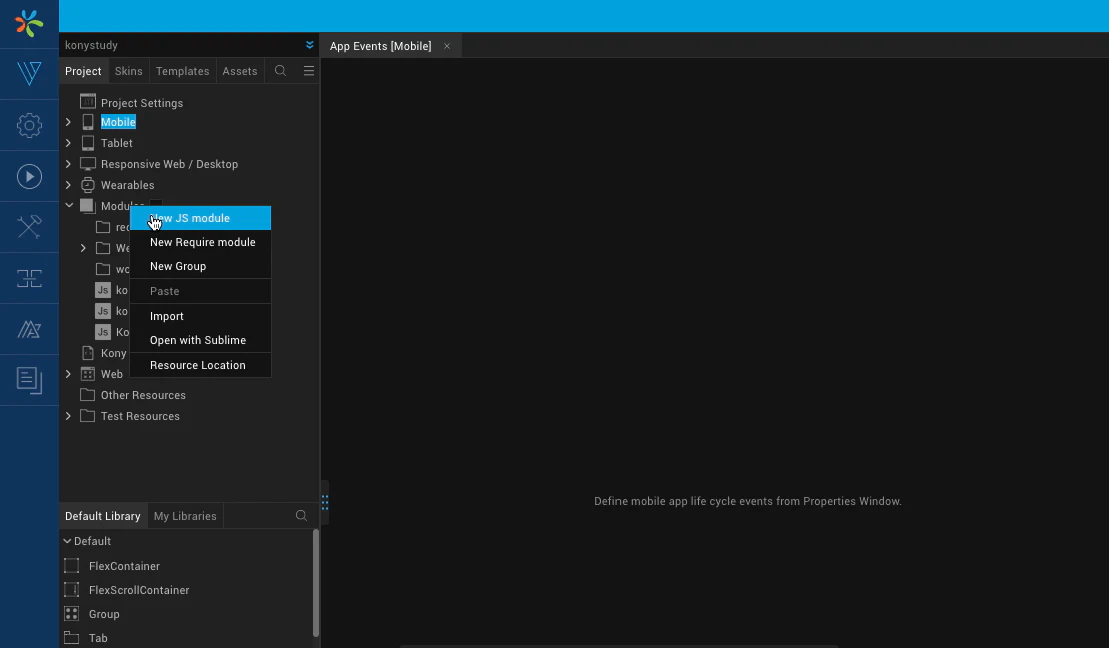Viewport: 1109px width, 648px height.
Task: Select Project Settings in tree
Action: pyautogui.click(x=142, y=103)
